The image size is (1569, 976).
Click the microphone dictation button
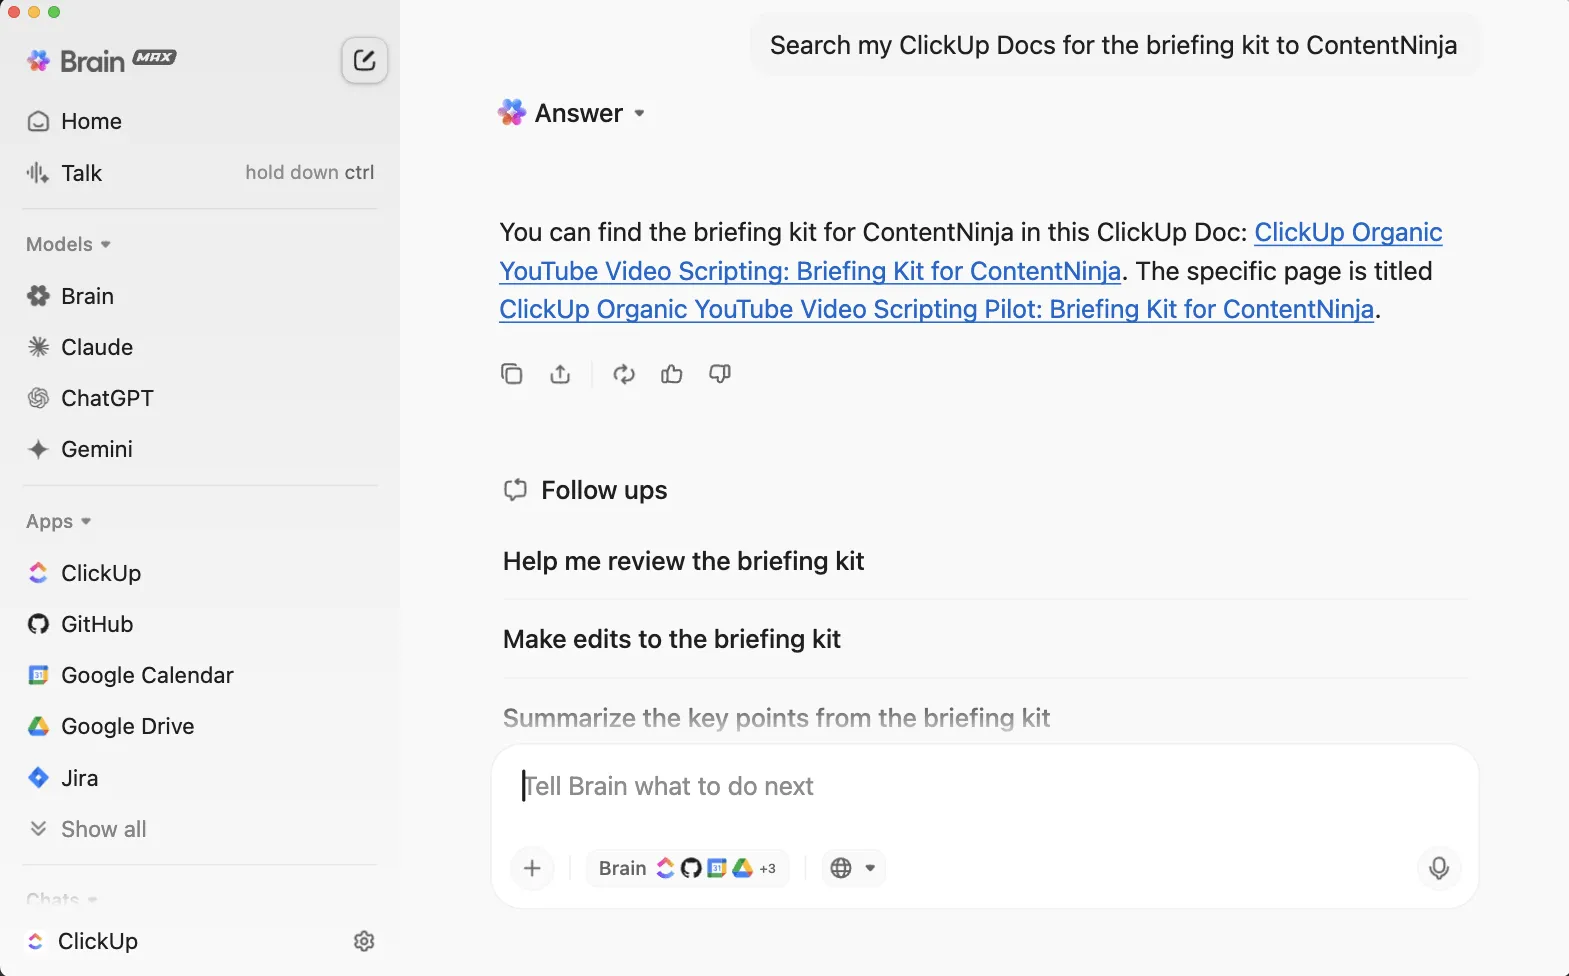click(1439, 868)
